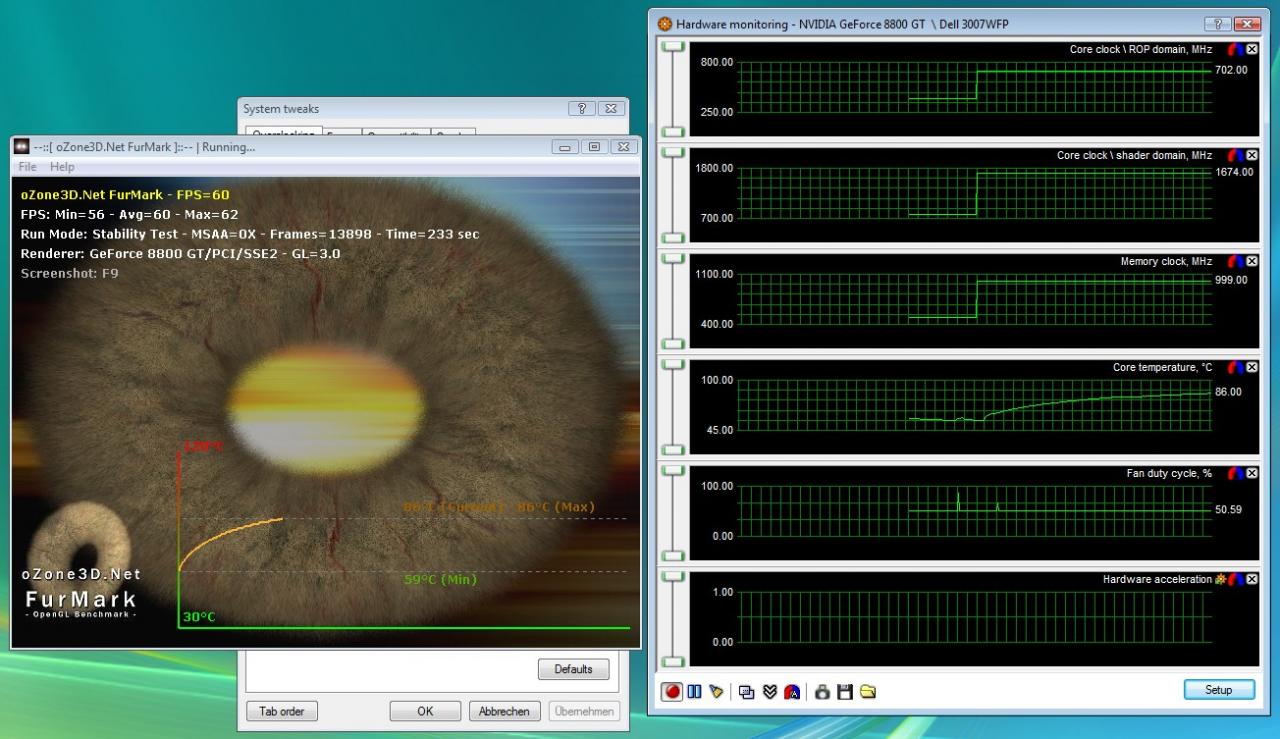1280x739 pixels.
Task: Click the 'Run Mode: Stability Test' info line
Action: pyautogui.click(x=249, y=233)
